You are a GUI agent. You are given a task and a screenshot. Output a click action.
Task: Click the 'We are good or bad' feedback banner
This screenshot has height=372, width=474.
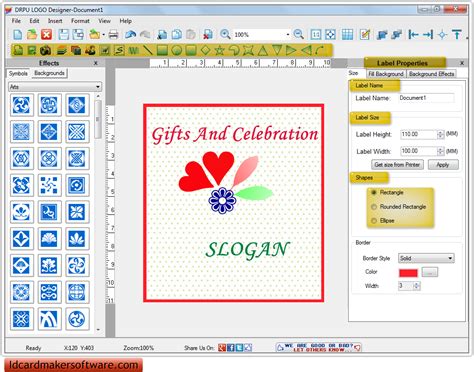(319, 348)
